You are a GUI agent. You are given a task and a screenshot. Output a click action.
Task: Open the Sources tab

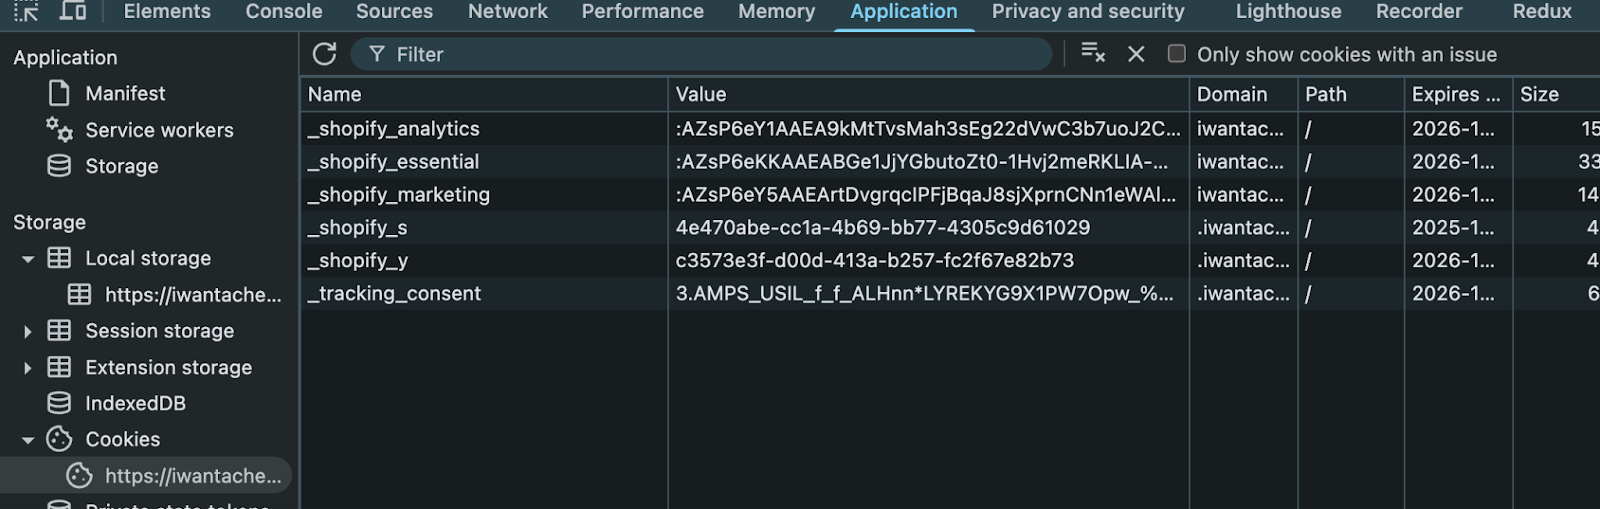(395, 12)
